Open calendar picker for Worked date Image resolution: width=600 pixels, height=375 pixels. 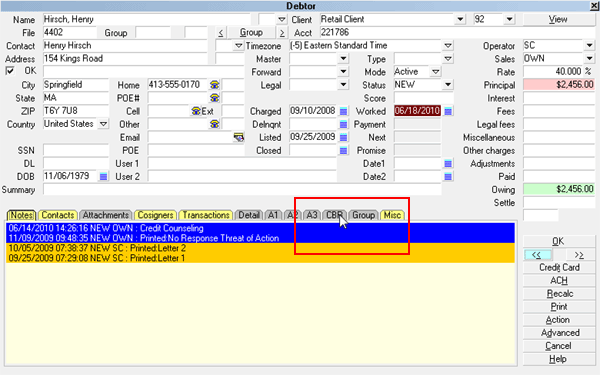(x=448, y=111)
